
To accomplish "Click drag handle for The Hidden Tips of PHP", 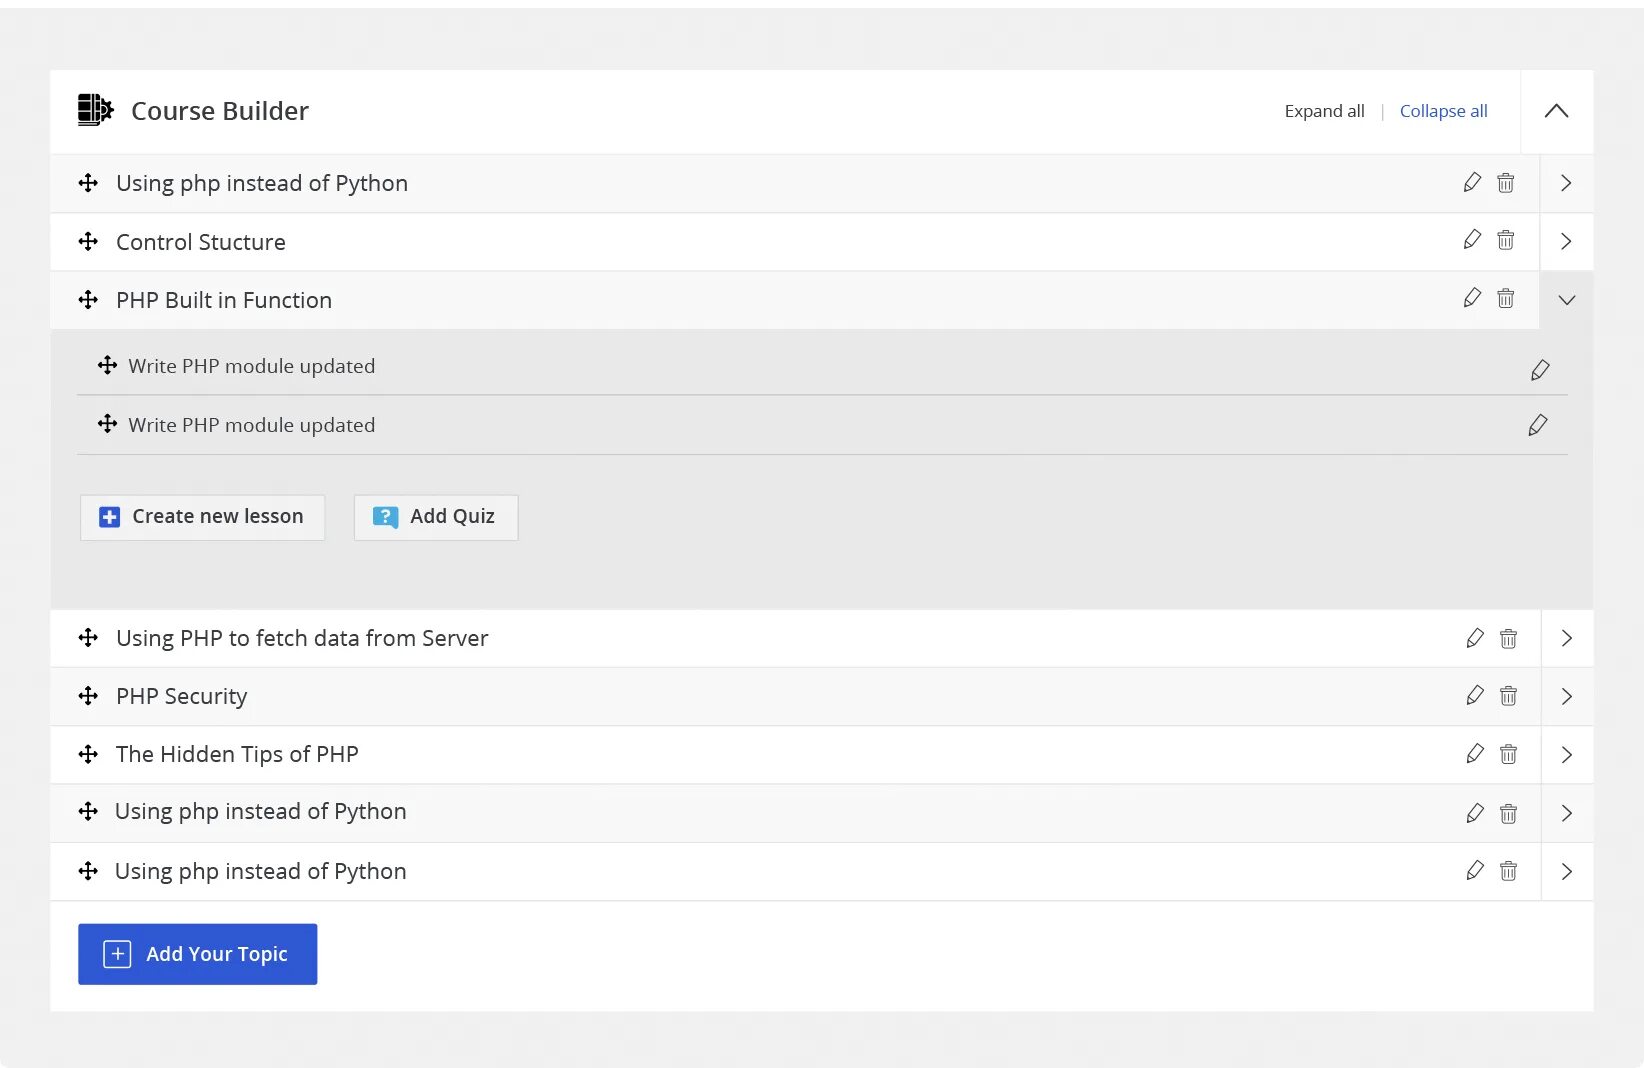I will pyautogui.click(x=88, y=754).
